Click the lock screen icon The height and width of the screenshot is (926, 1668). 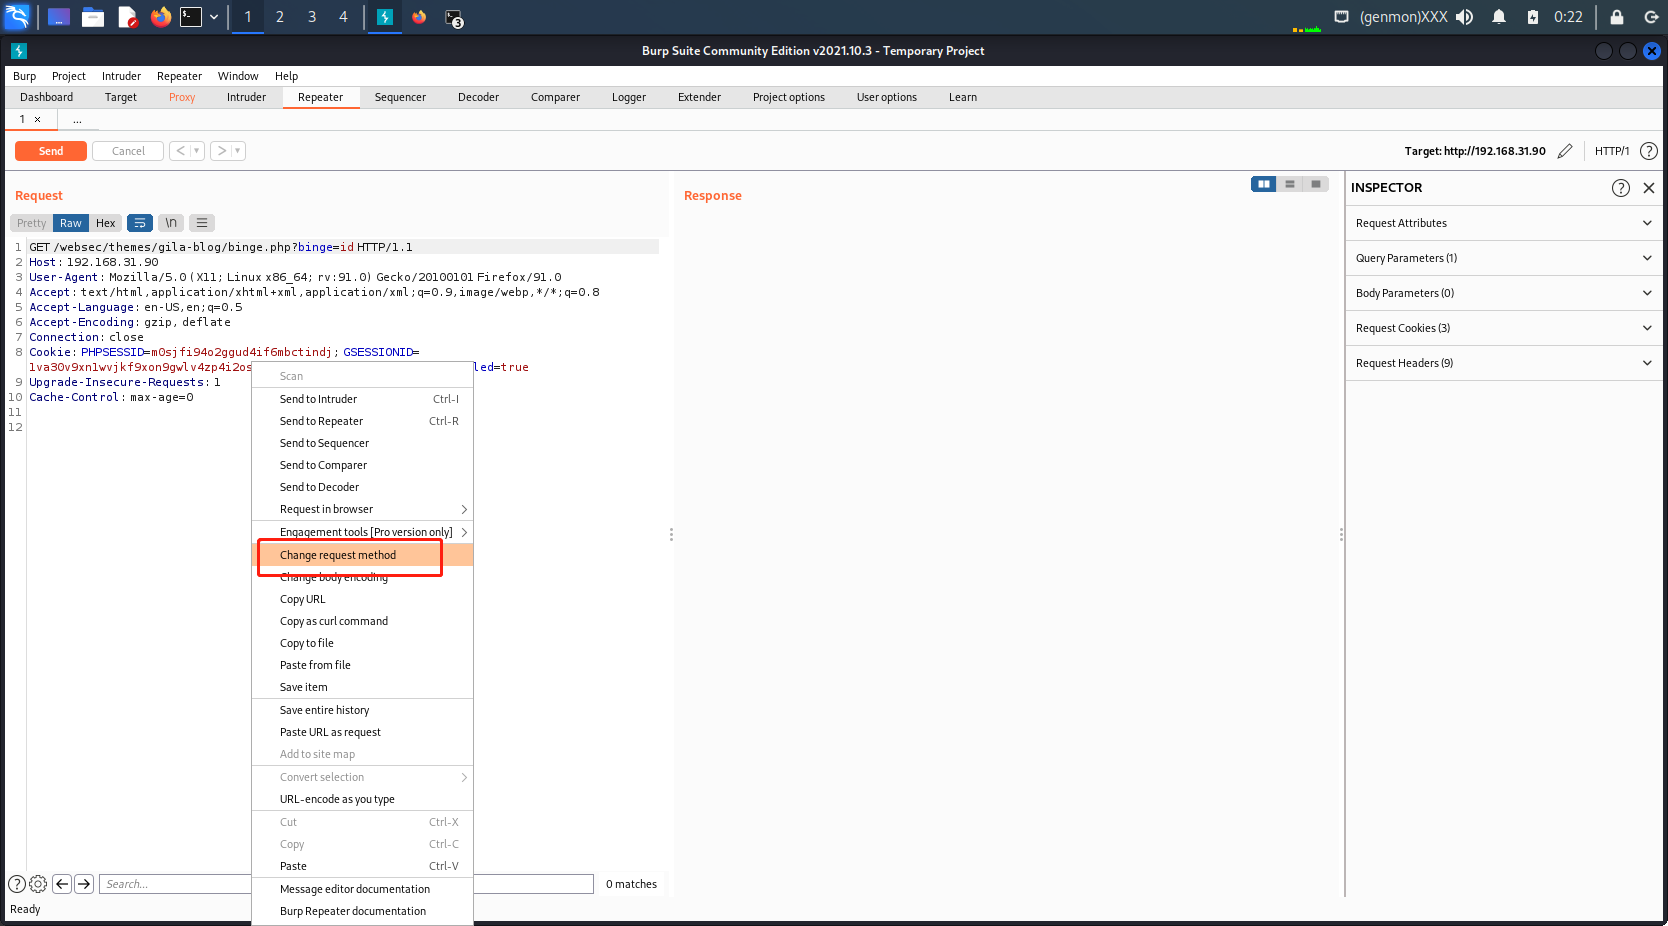pyautogui.click(x=1617, y=17)
